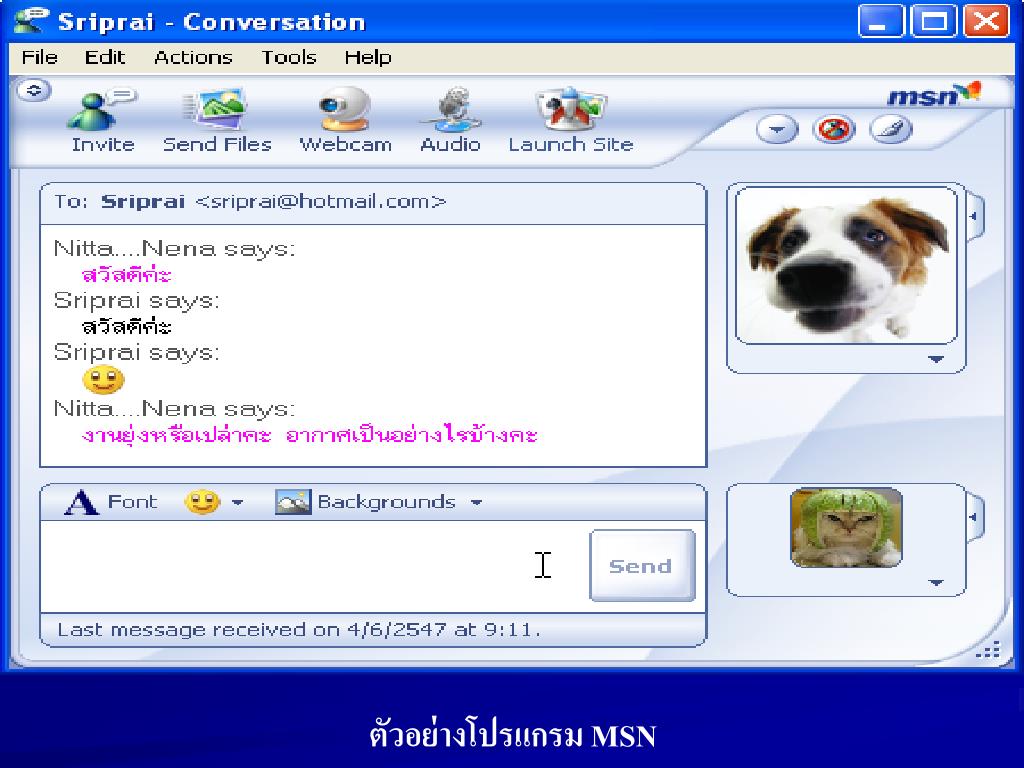Click the Launch Site rocket icon

coord(571,108)
